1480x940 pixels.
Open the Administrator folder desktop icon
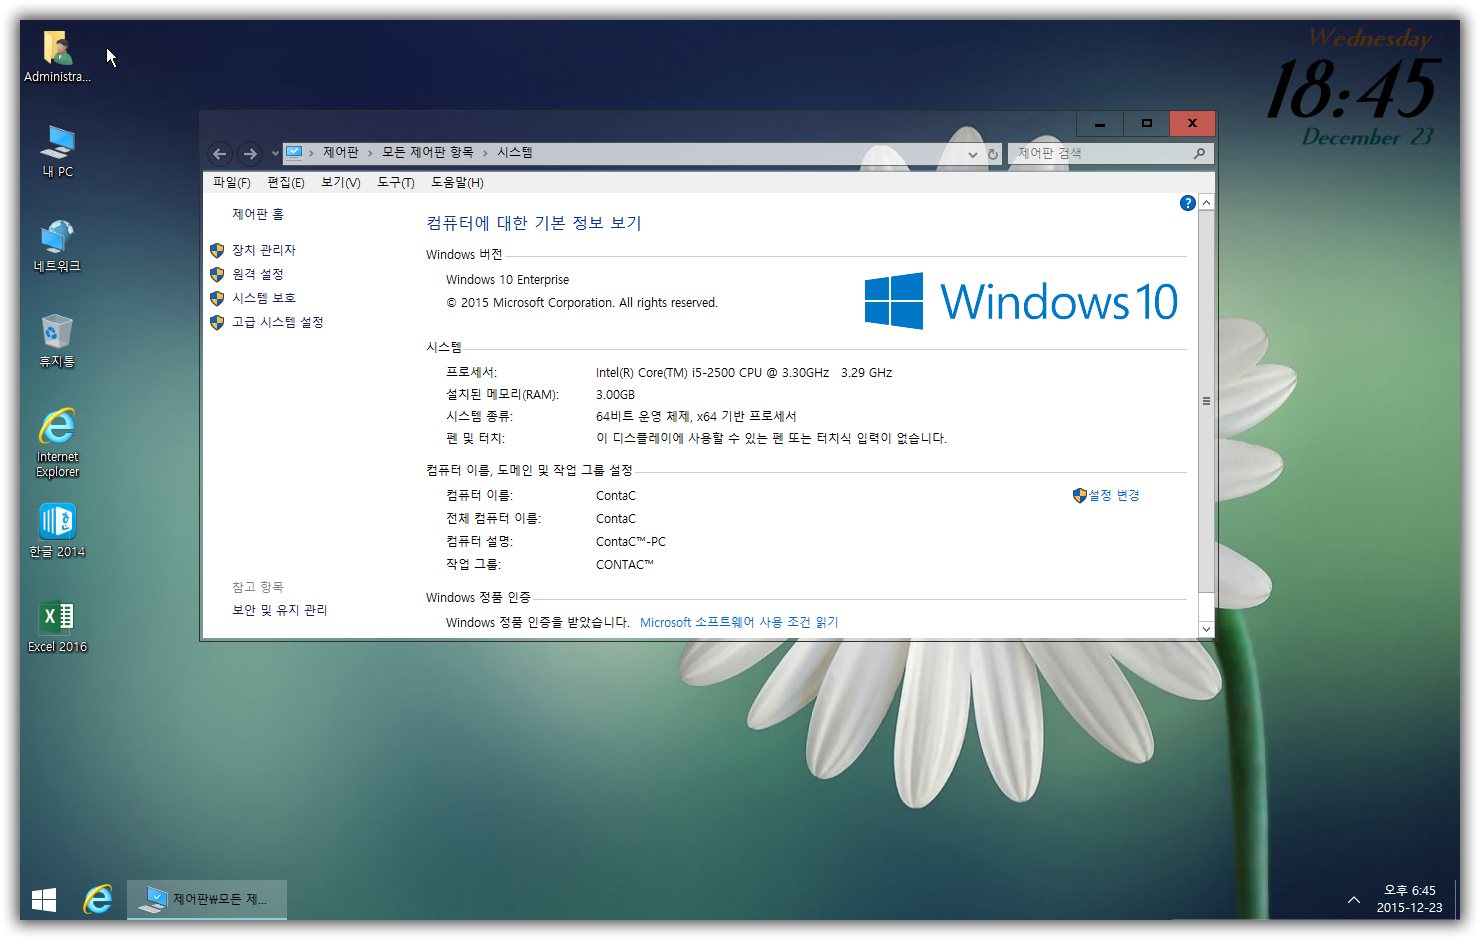coord(57,56)
